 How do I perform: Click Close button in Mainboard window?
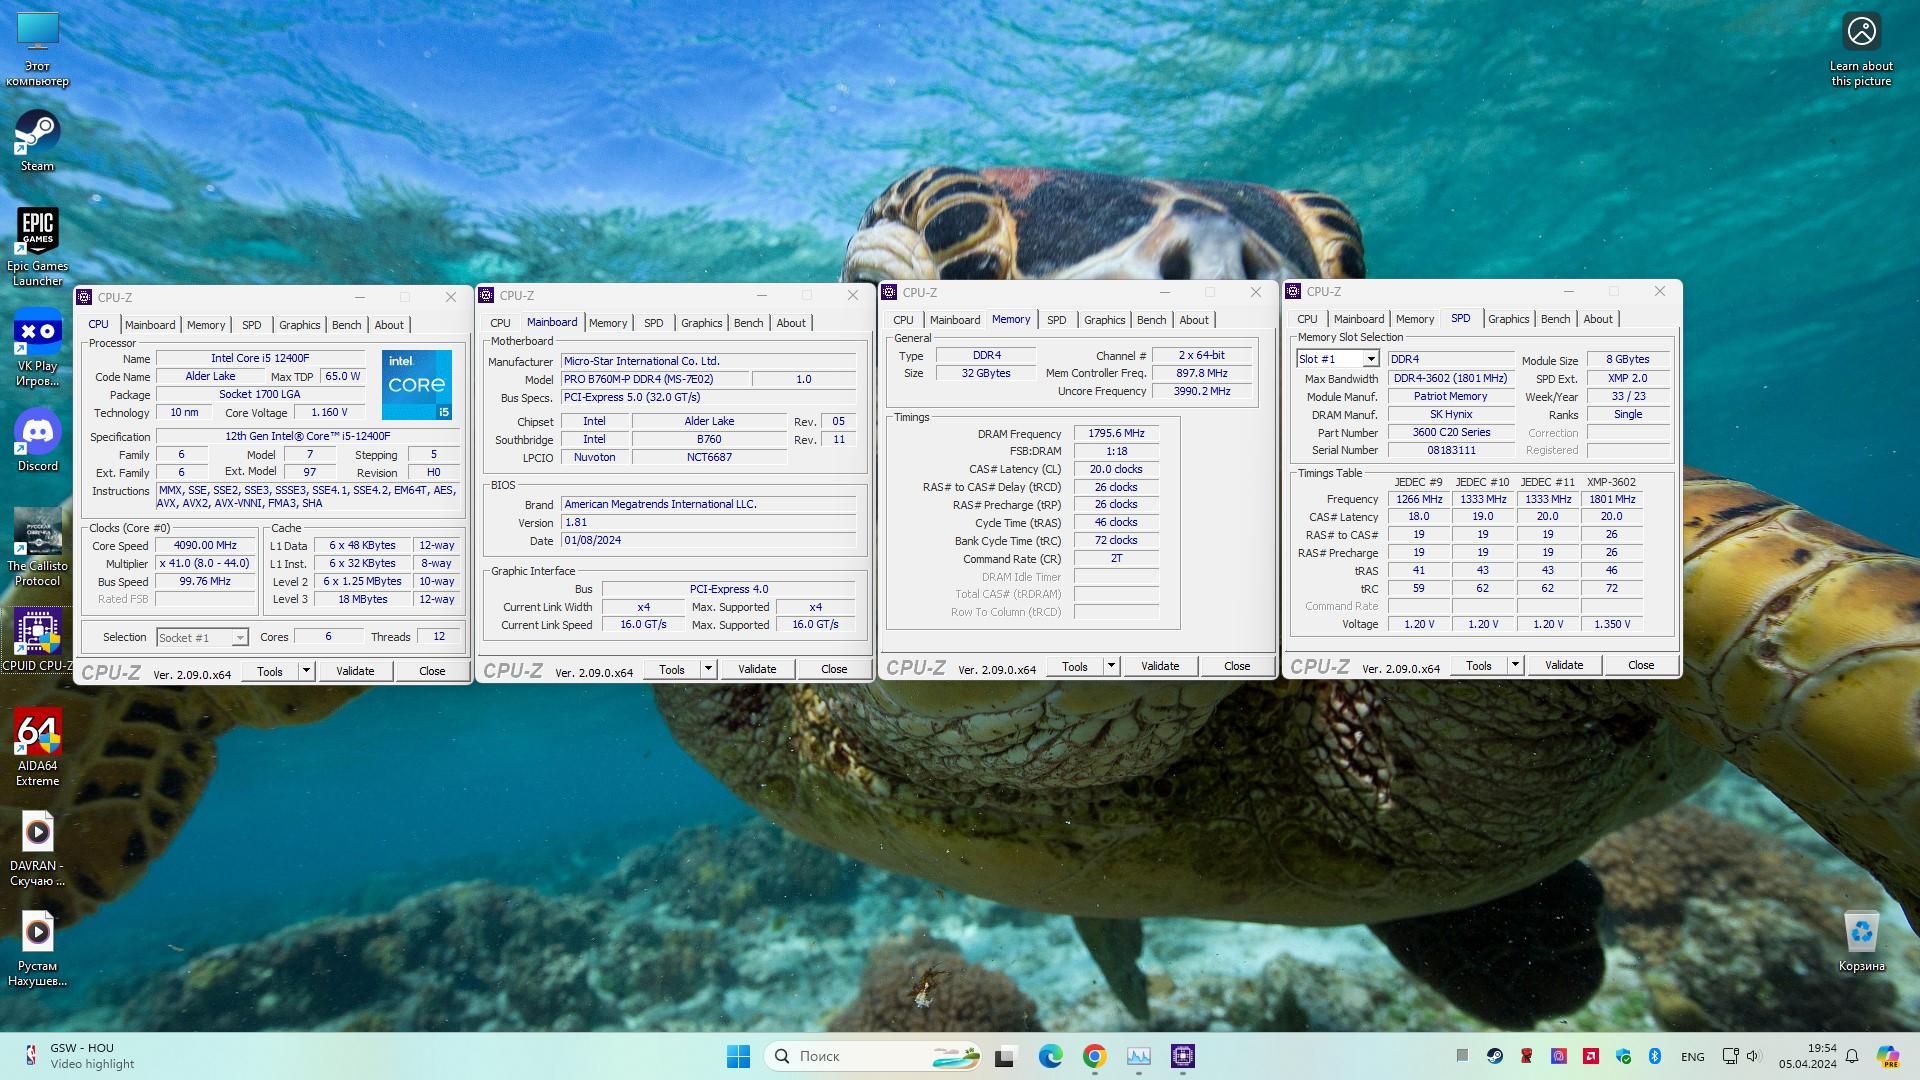833,669
